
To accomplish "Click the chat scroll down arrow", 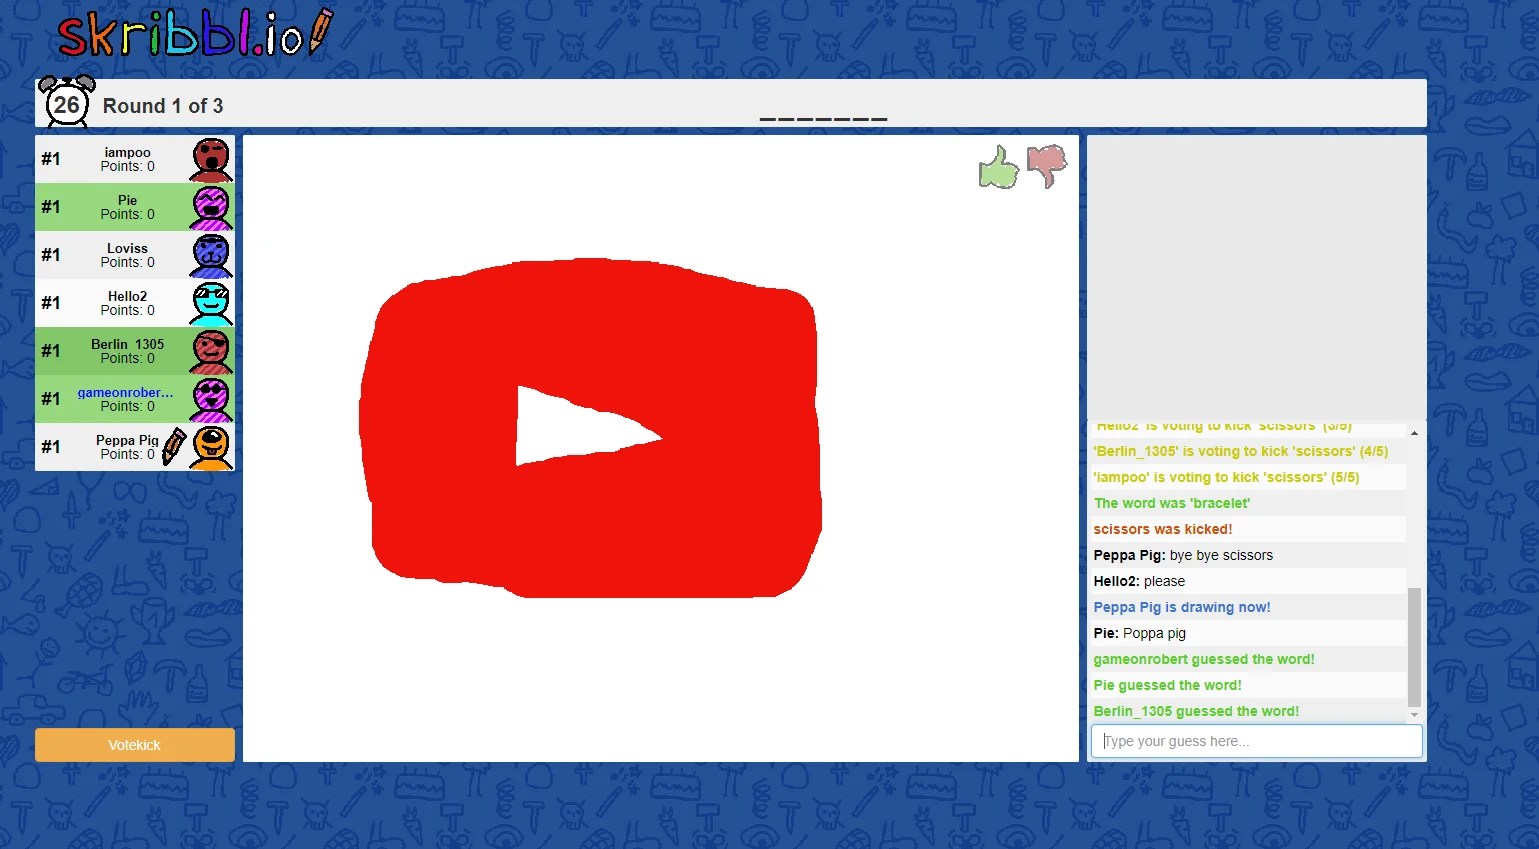I will 1414,714.
